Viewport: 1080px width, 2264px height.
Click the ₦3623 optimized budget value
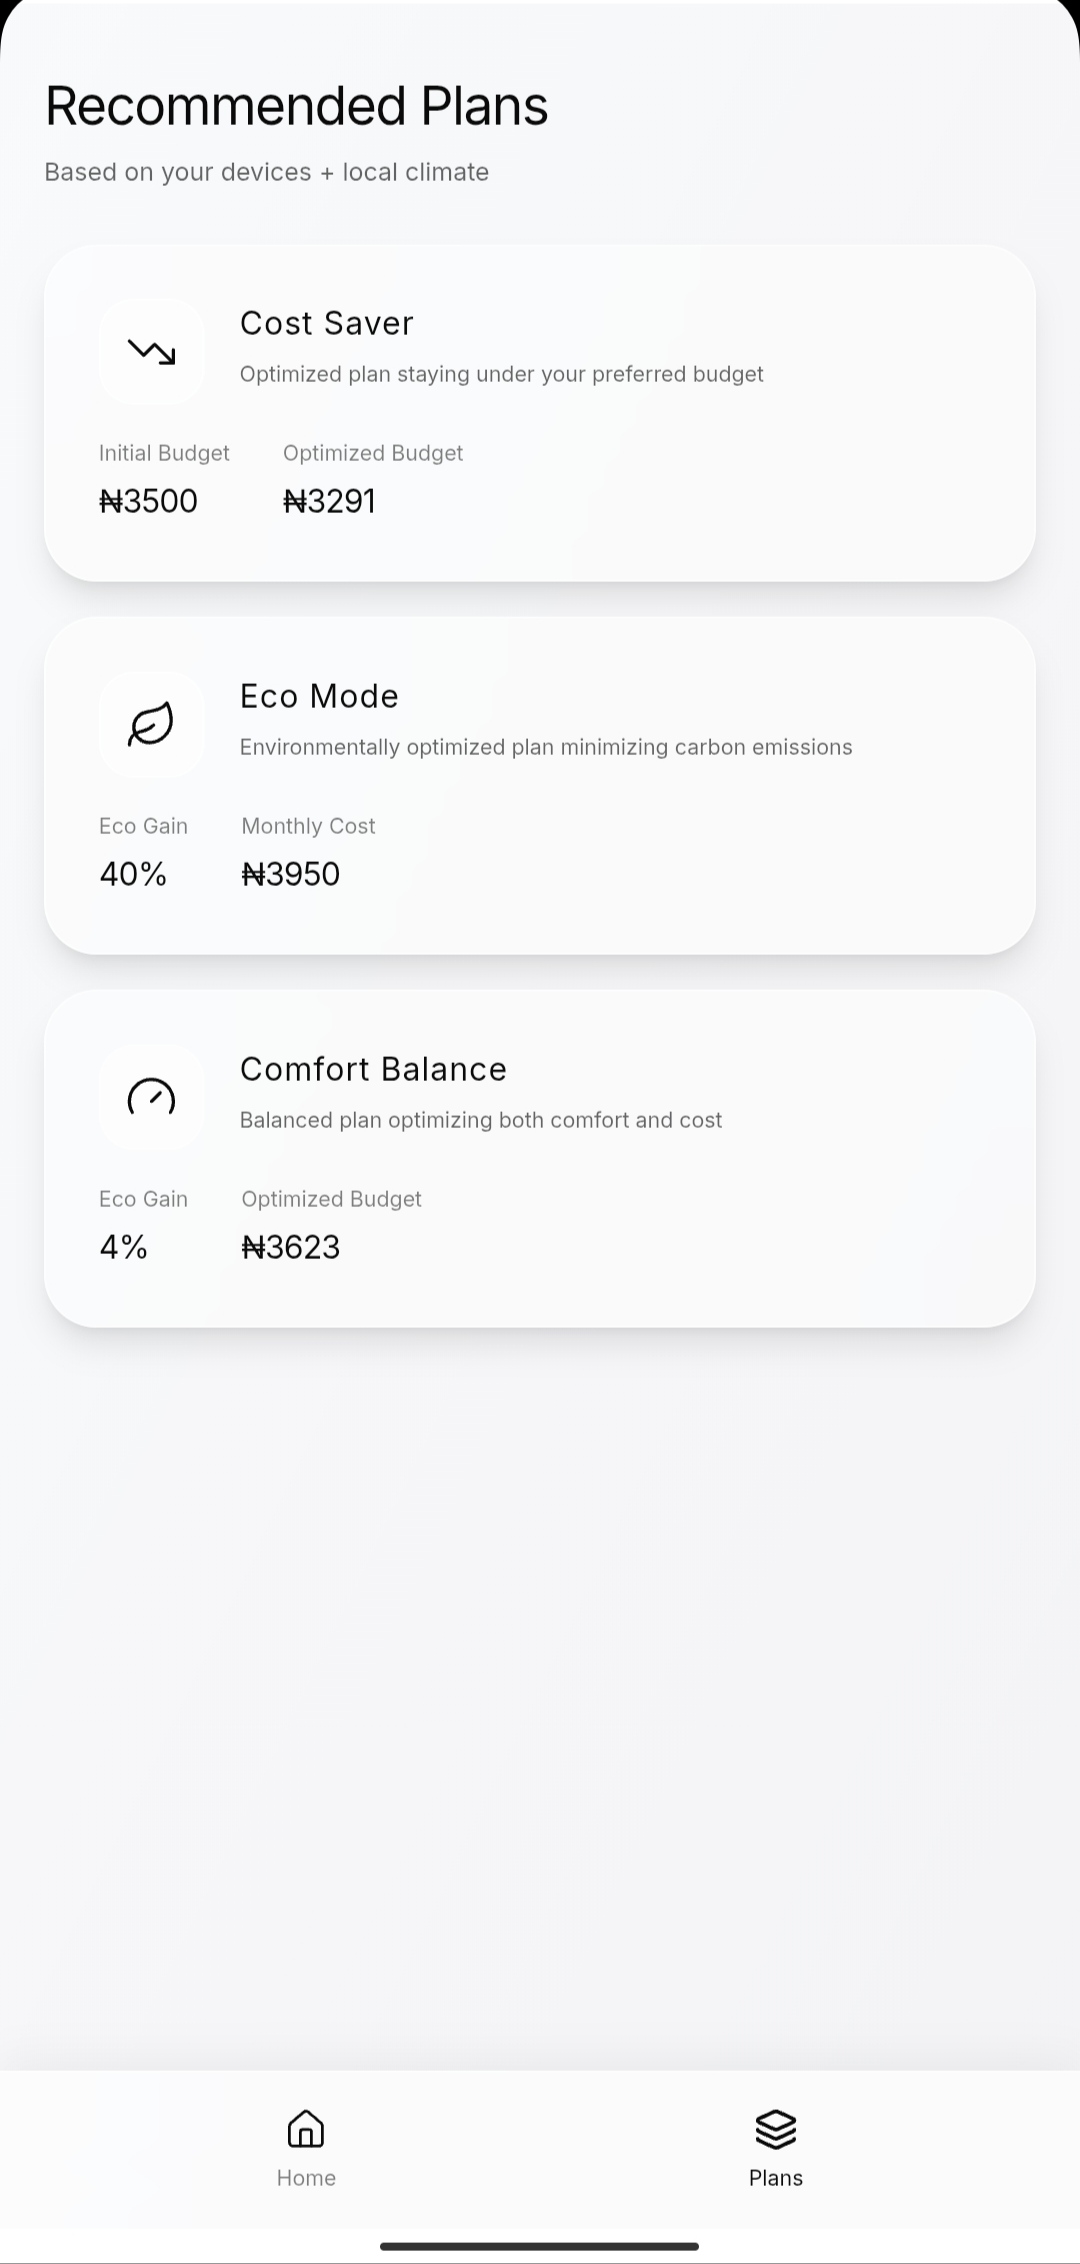pyautogui.click(x=291, y=1247)
